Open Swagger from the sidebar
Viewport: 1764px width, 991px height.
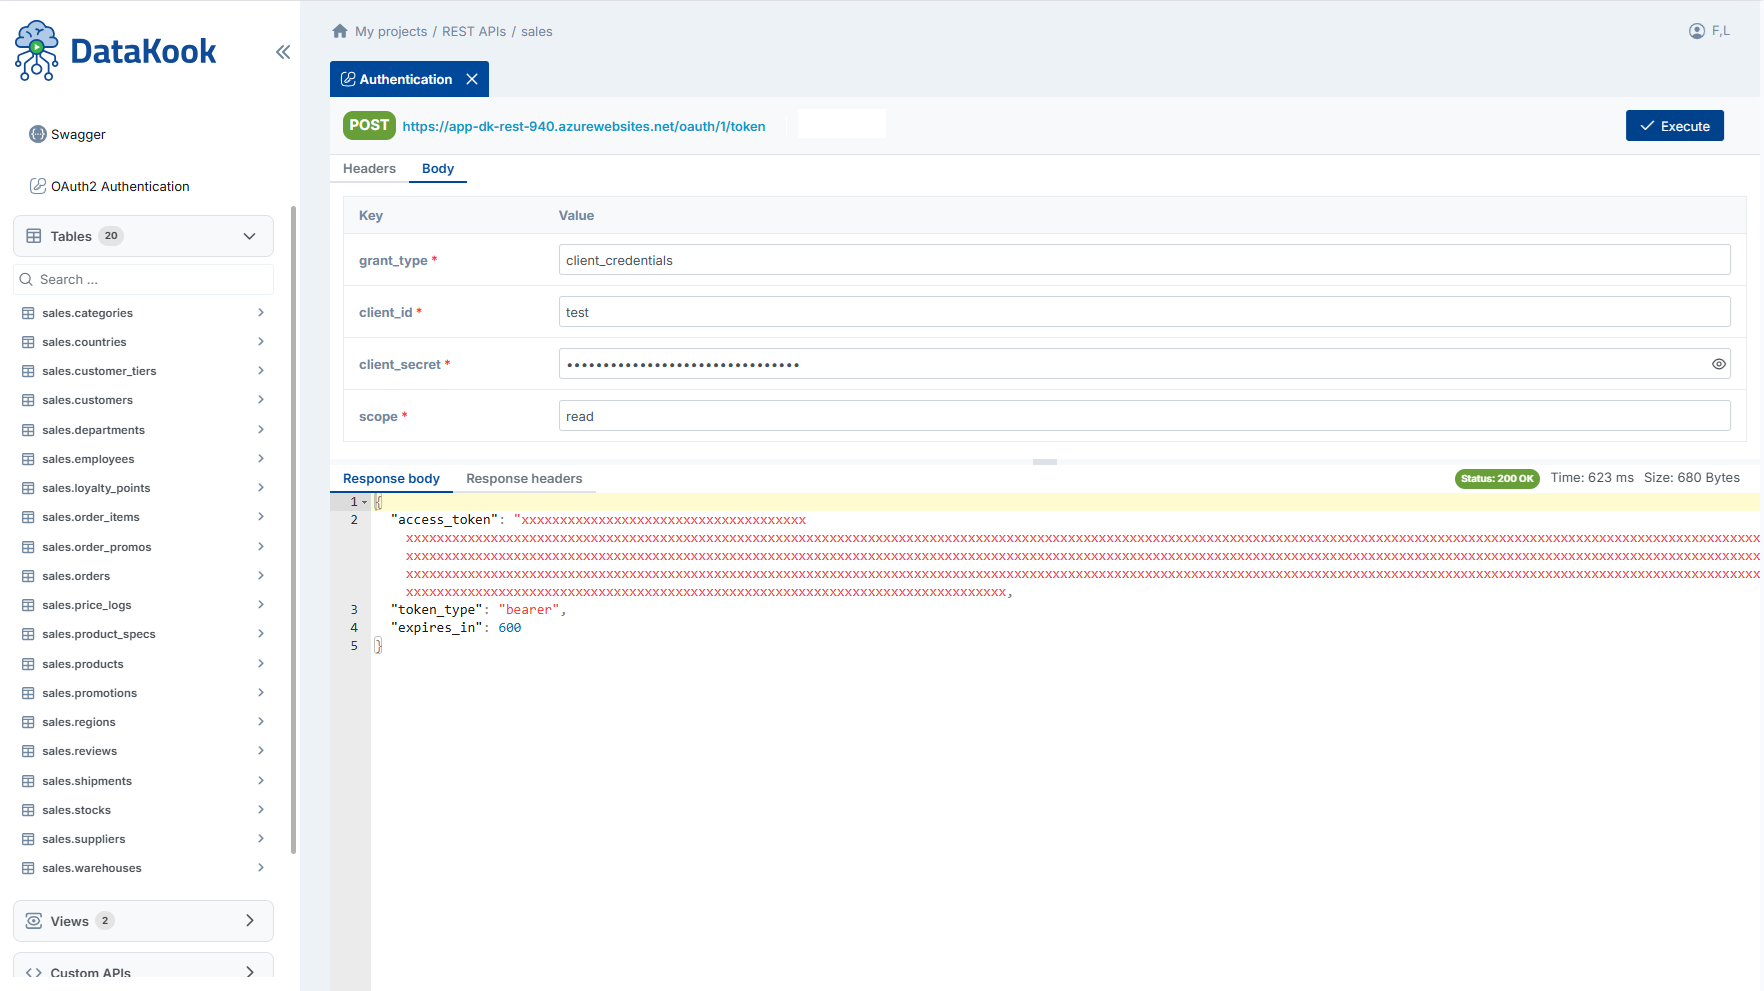(78, 134)
